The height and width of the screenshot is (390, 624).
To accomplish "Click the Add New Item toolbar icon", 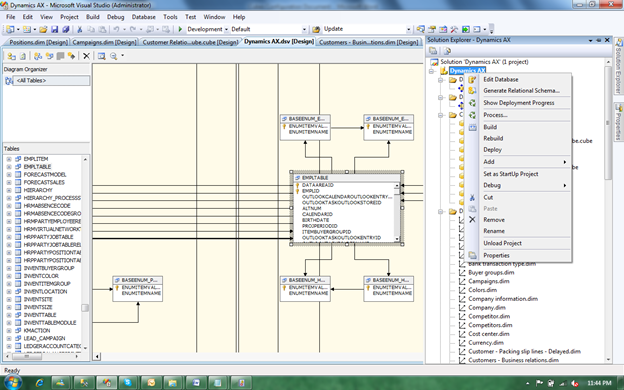I will pos(27,29).
